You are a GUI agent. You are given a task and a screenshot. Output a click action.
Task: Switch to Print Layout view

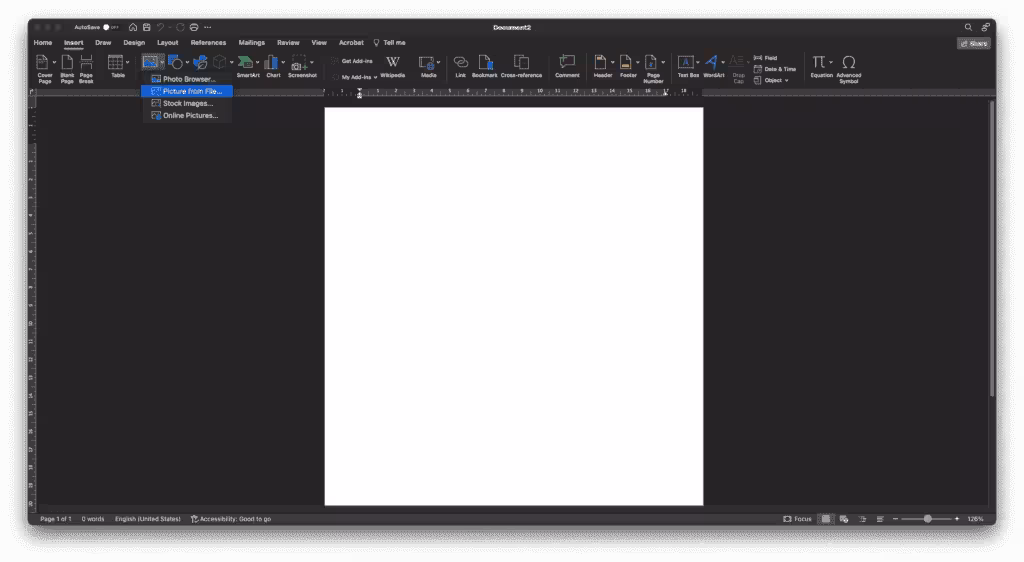(x=826, y=519)
